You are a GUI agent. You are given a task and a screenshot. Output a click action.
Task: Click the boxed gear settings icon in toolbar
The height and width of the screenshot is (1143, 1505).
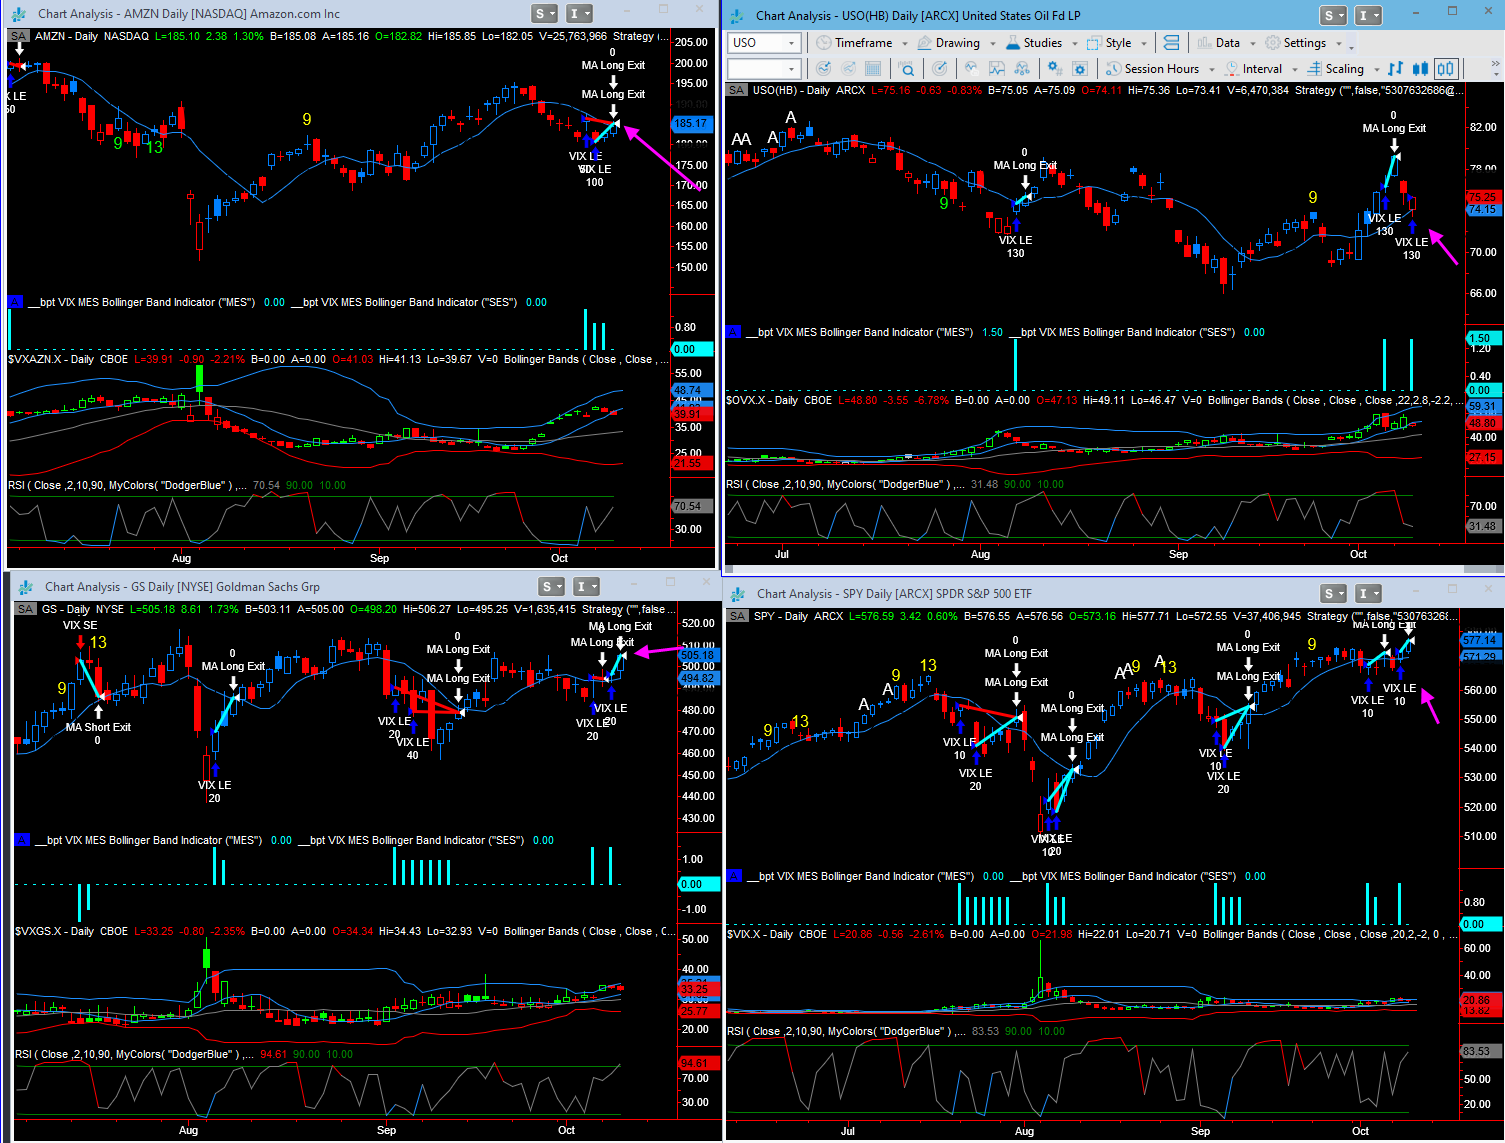click(1079, 69)
